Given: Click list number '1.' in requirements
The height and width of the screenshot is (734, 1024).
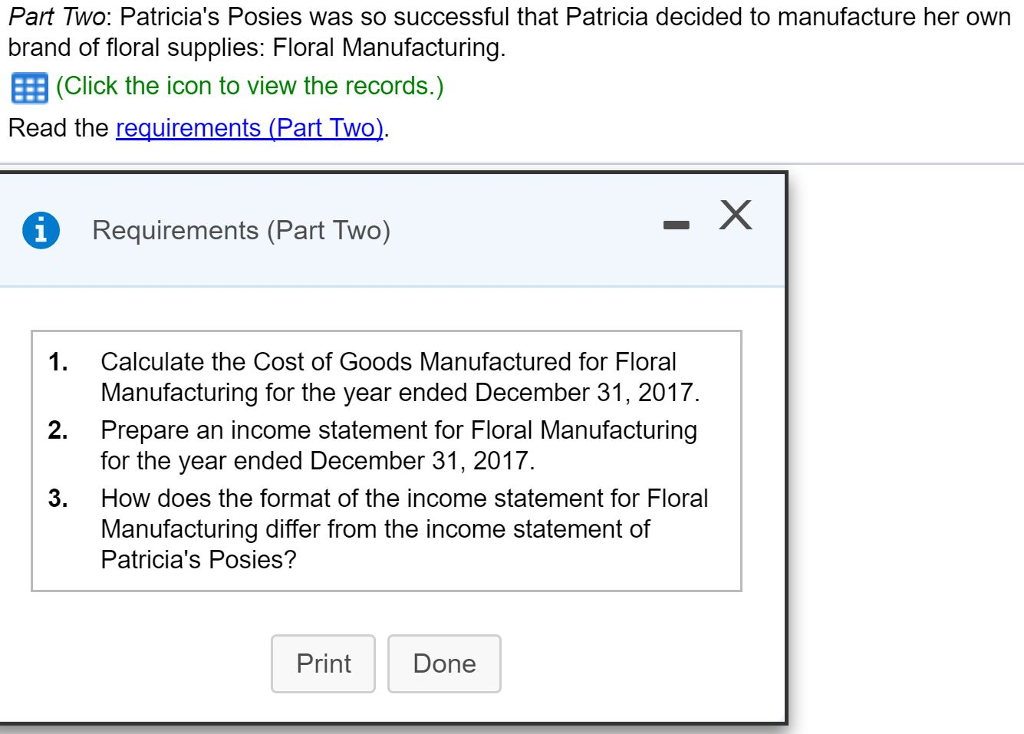Looking at the screenshot, I should coord(59,362).
